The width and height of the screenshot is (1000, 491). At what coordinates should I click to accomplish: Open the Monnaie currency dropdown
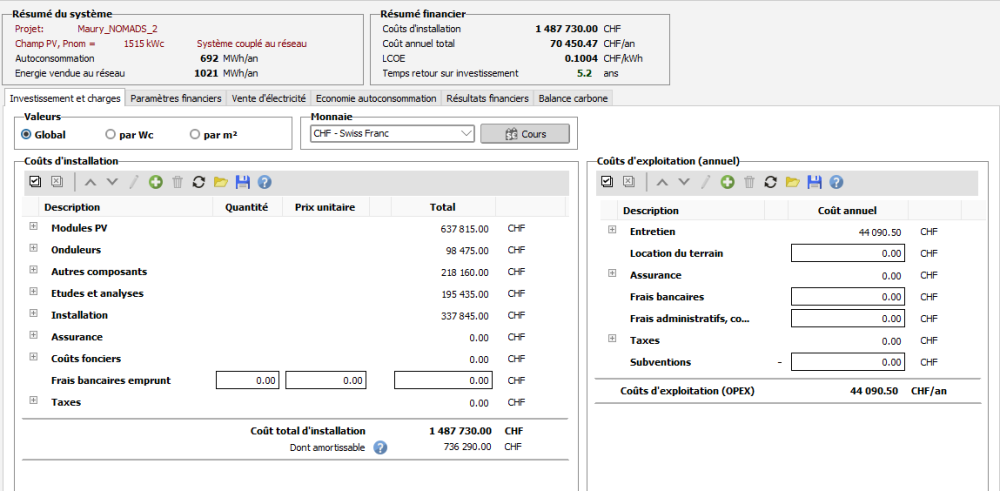(392, 134)
